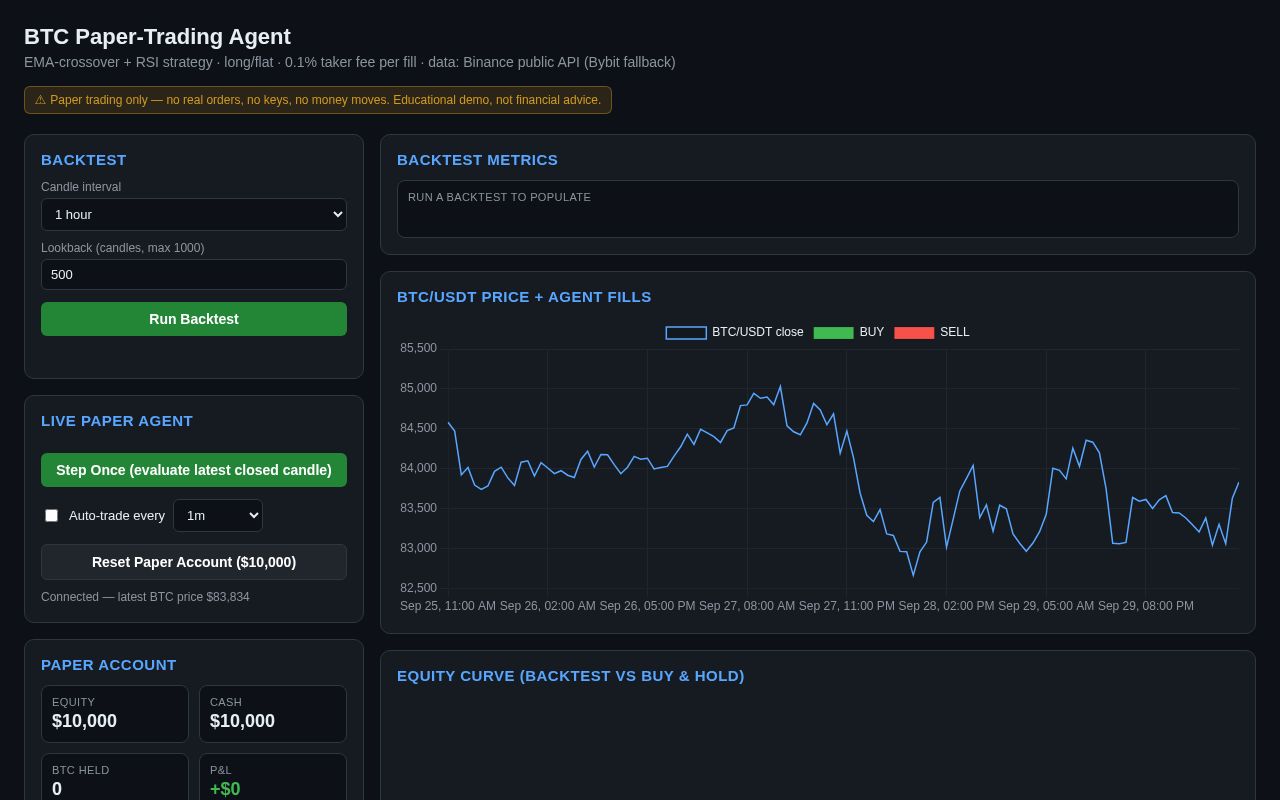Toggle the red SELL legend swatch
This screenshot has height=800, width=1280.
click(914, 333)
